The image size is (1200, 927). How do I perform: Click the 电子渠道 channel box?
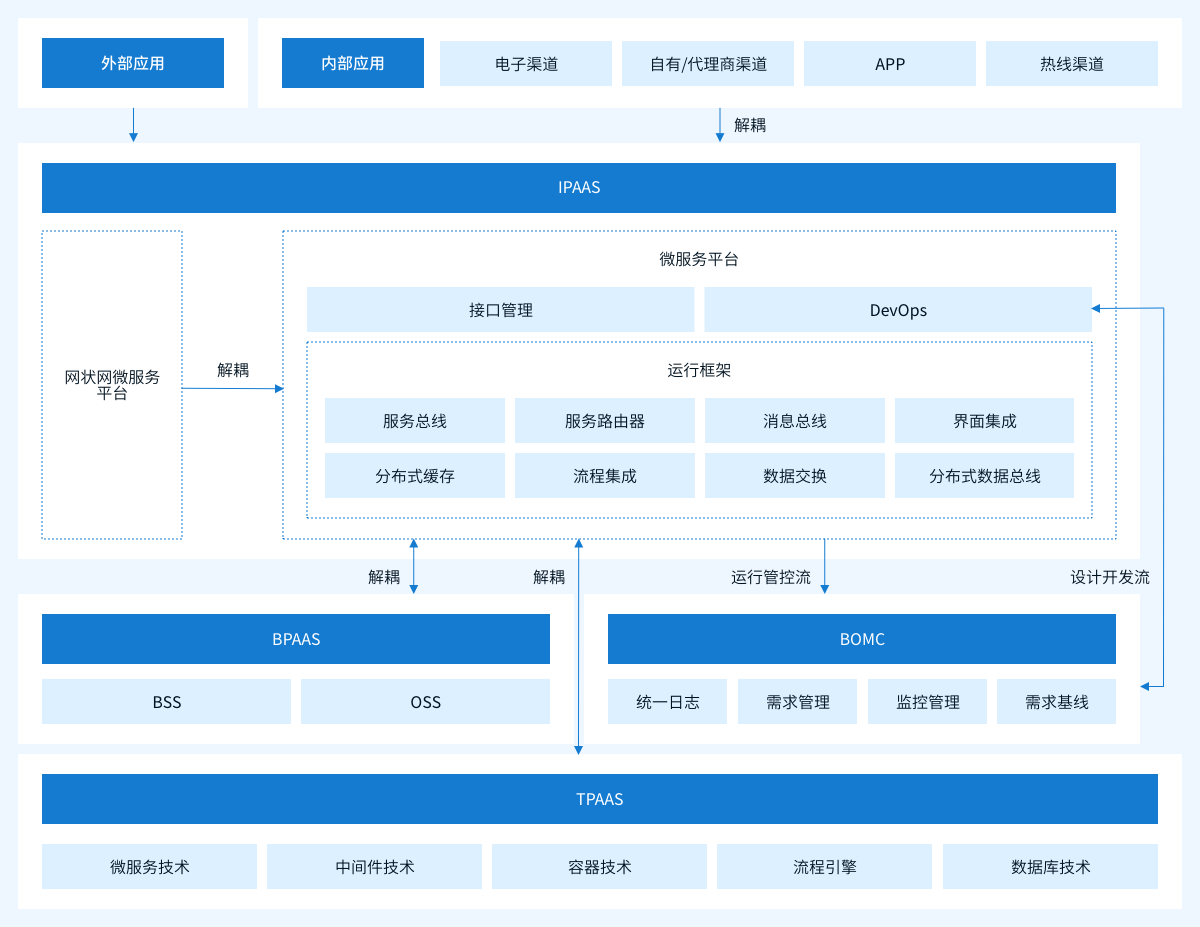click(526, 64)
